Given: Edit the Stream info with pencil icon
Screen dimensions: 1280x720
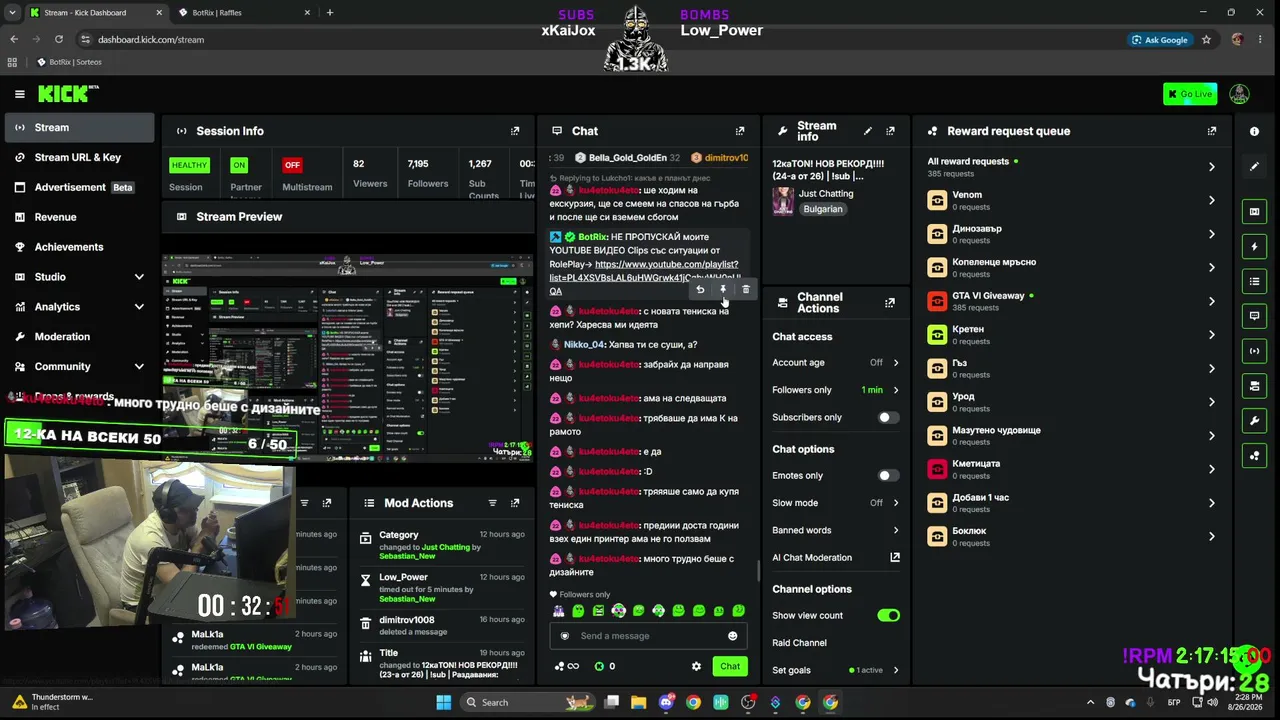Looking at the screenshot, I should pyautogui.click(x=868, y=131).
